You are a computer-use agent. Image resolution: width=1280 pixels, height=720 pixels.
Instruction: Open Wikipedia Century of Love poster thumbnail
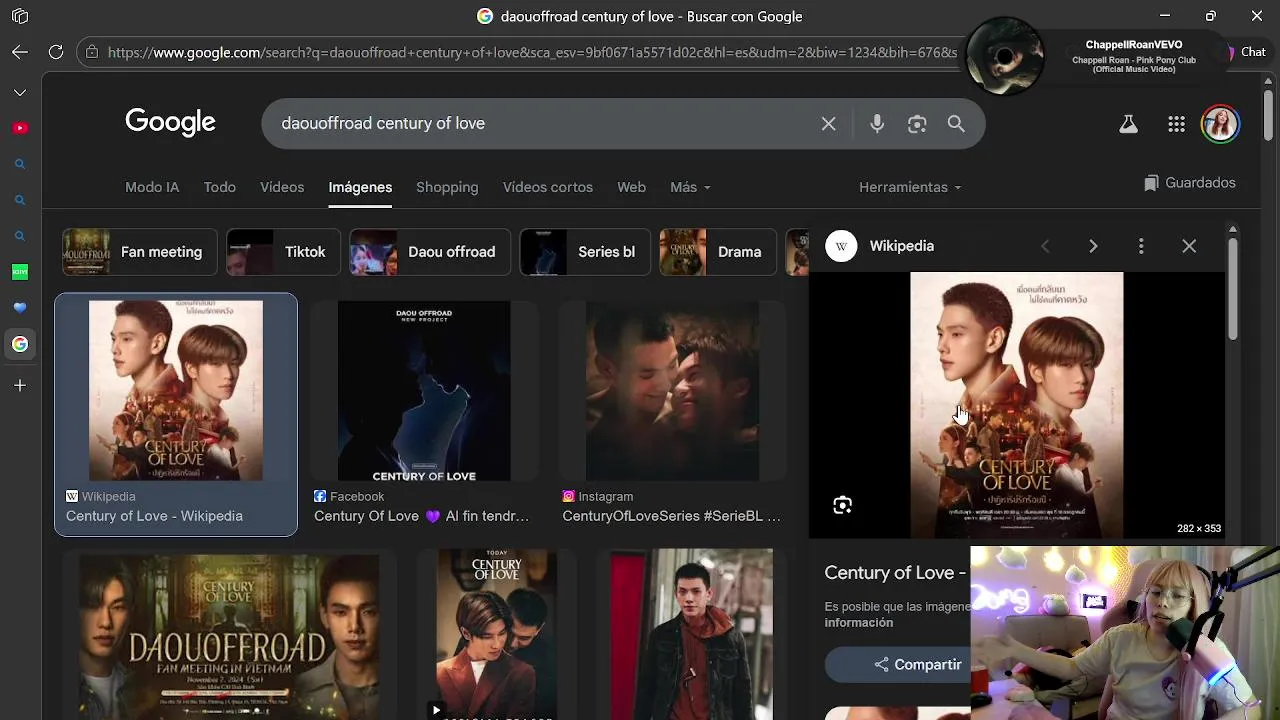pos(176,391)
